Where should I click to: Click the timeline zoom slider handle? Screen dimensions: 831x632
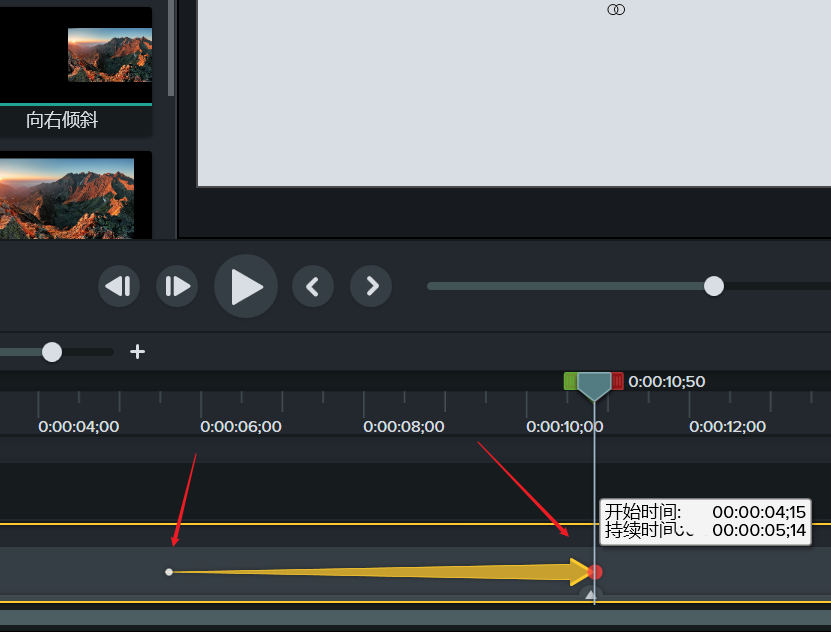tap(52, 352)
